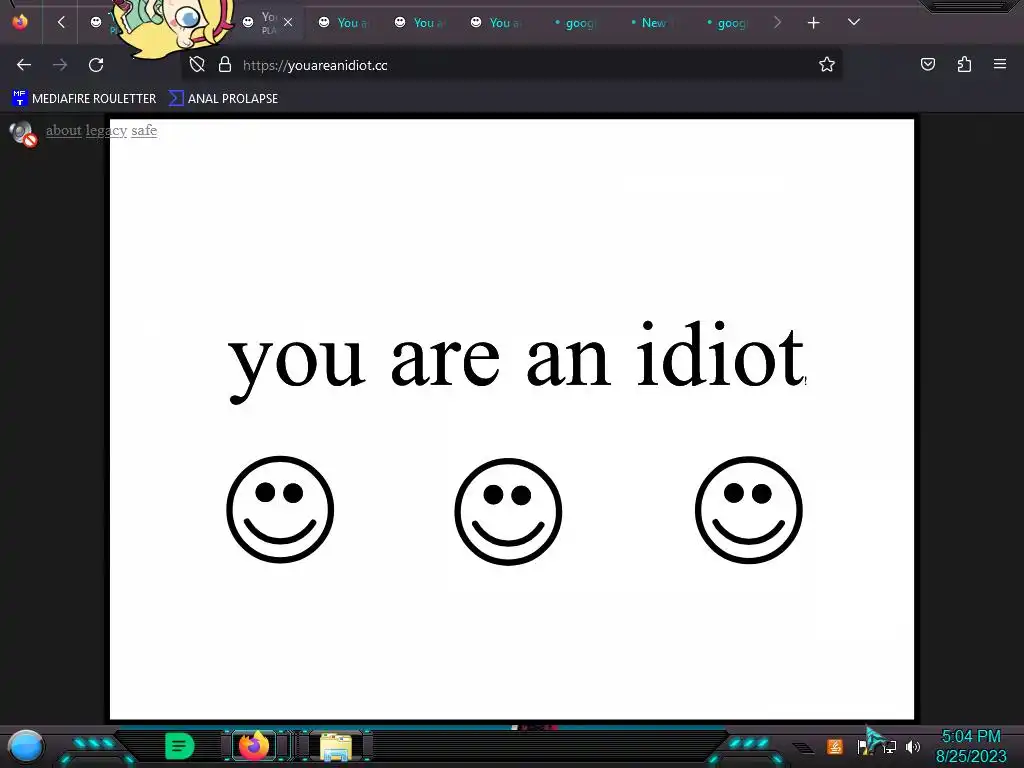Click the taskbar clock showing 5:04 PM

click(x=971, y=746)
